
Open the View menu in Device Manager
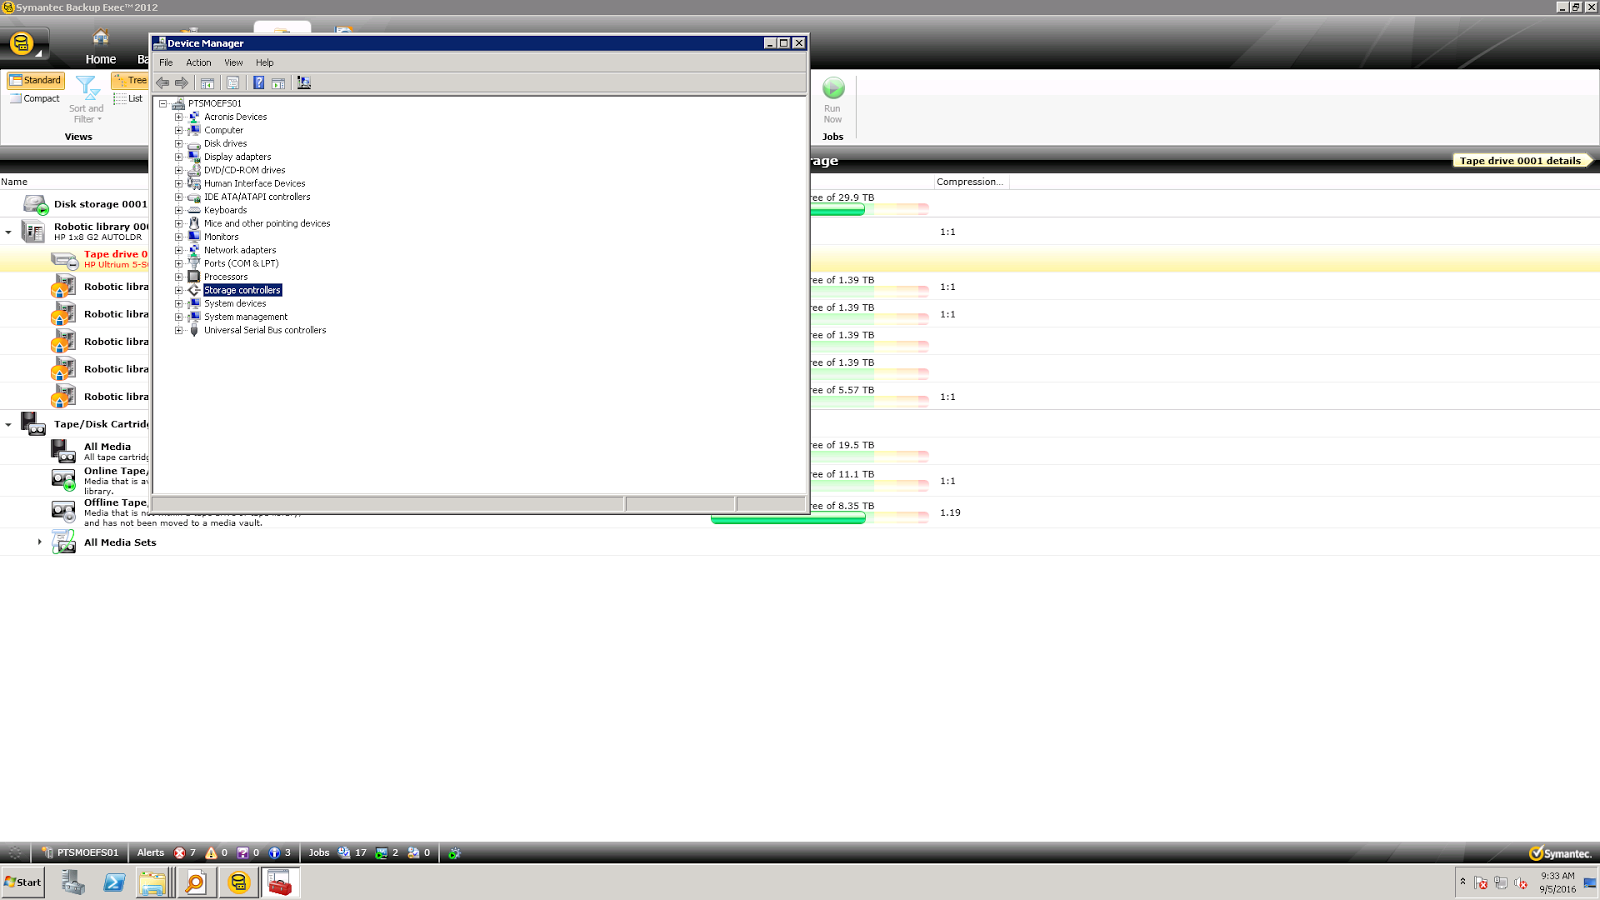(233, 62)
